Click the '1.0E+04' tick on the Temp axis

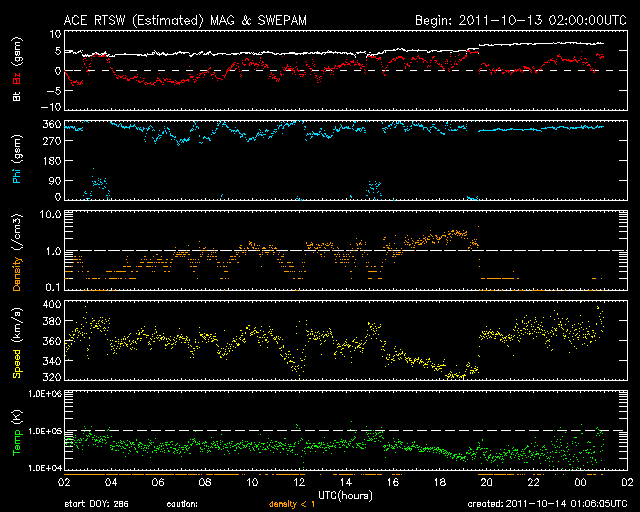coord(45,467)
